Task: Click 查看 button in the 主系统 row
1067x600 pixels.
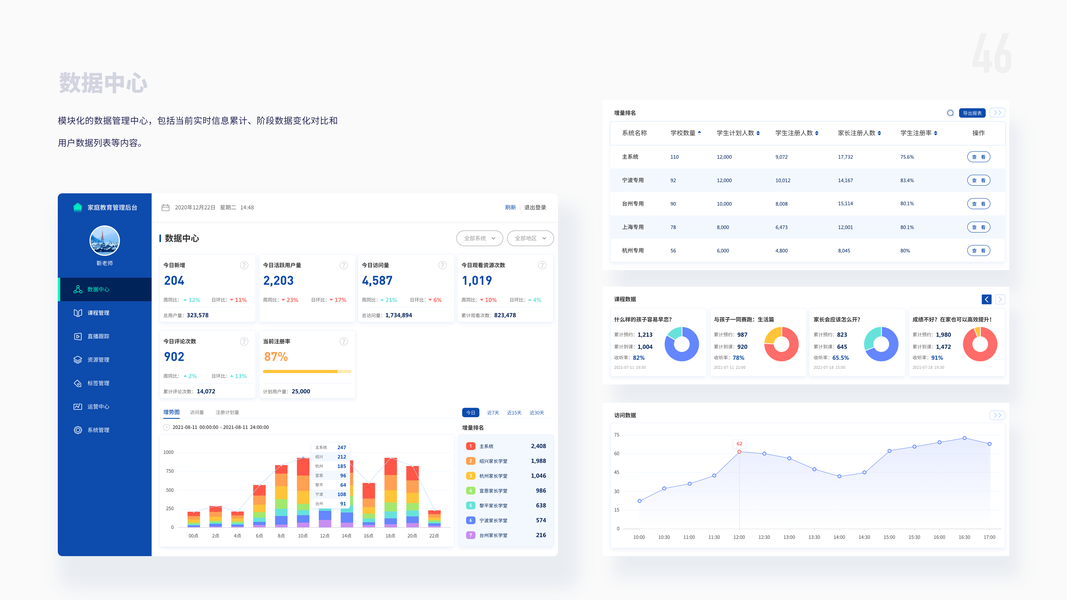Action: click(x=979, y=157)
